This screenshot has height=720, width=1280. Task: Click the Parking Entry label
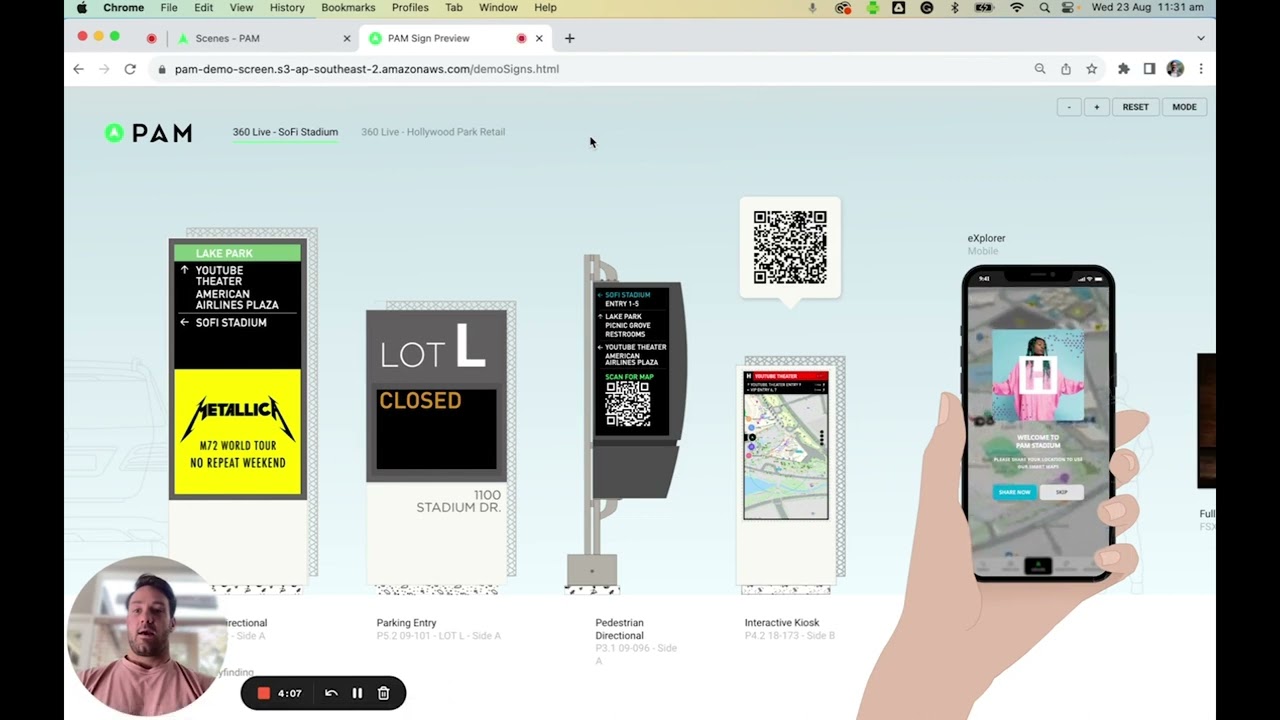pos(406,623)
